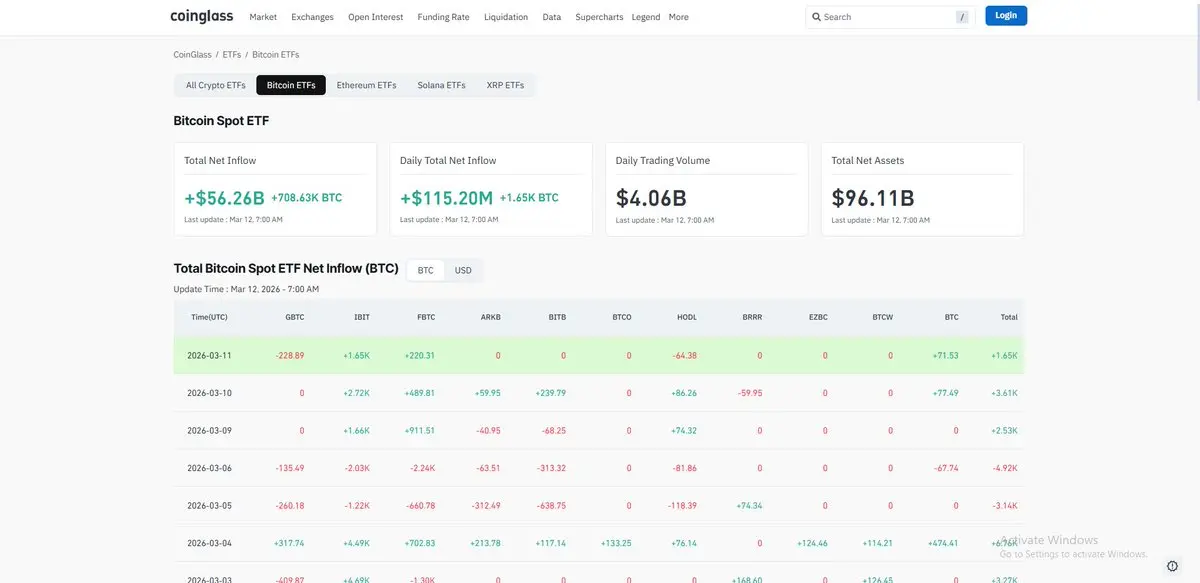1200x583 pixels.
Task: Click the Login button
Action: 1006,16
